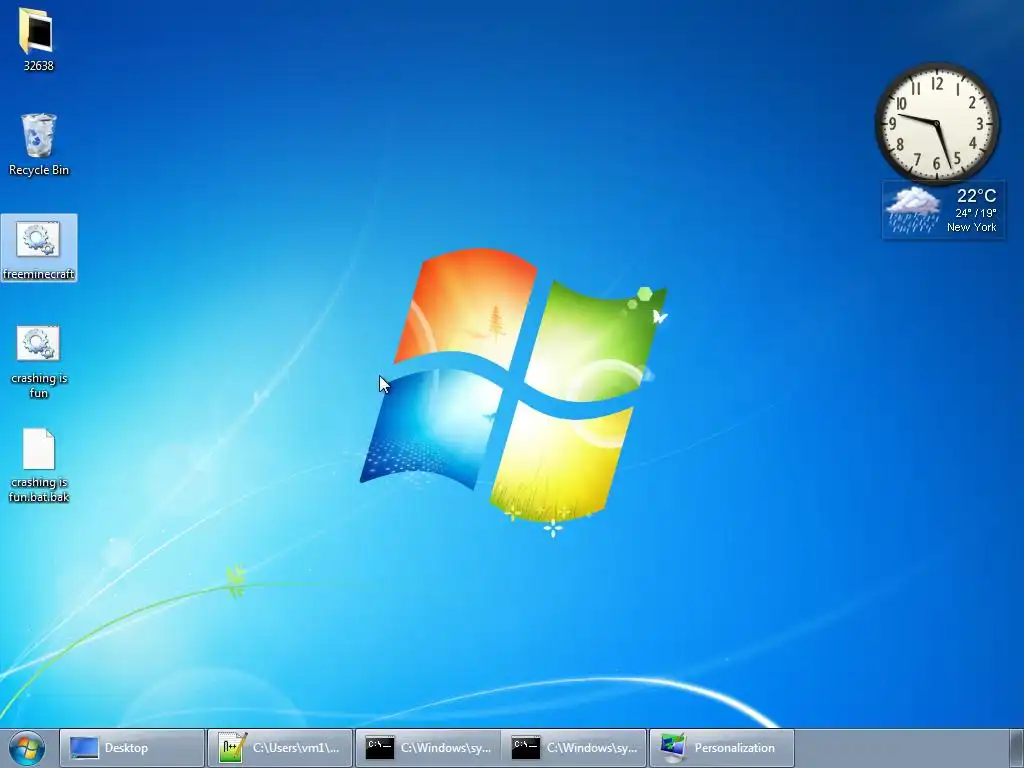Switch to the Notepad++ C:\Users\vm1 taskbar button
Screen dimensions: 1024x768
tap(280, 748)
